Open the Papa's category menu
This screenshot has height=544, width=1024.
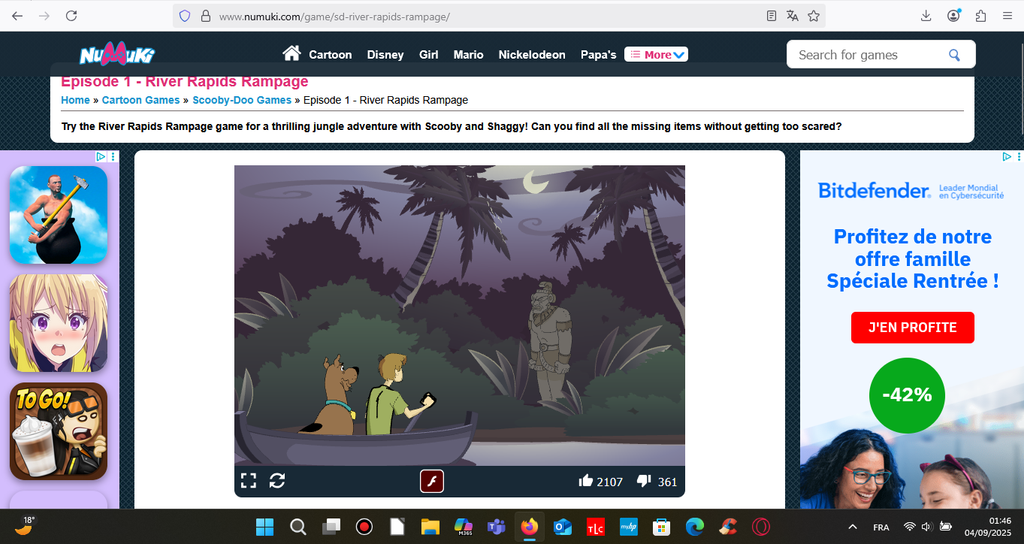point(598,55)
